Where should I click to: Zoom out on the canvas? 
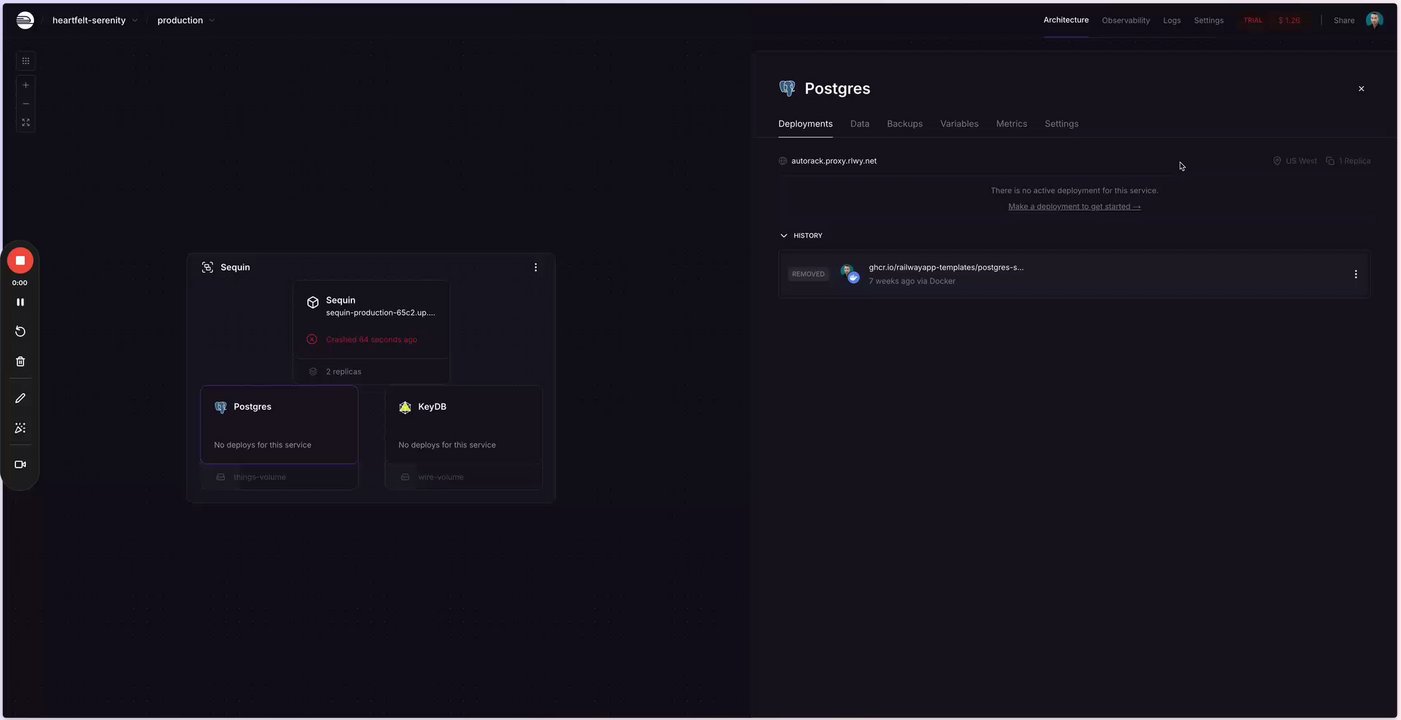pos(26,104)
